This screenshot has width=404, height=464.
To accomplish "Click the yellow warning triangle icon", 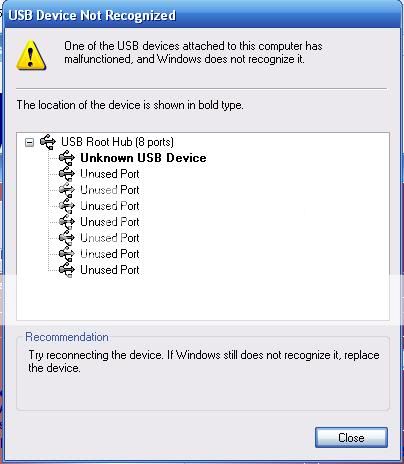I will [x=31, y=55].
